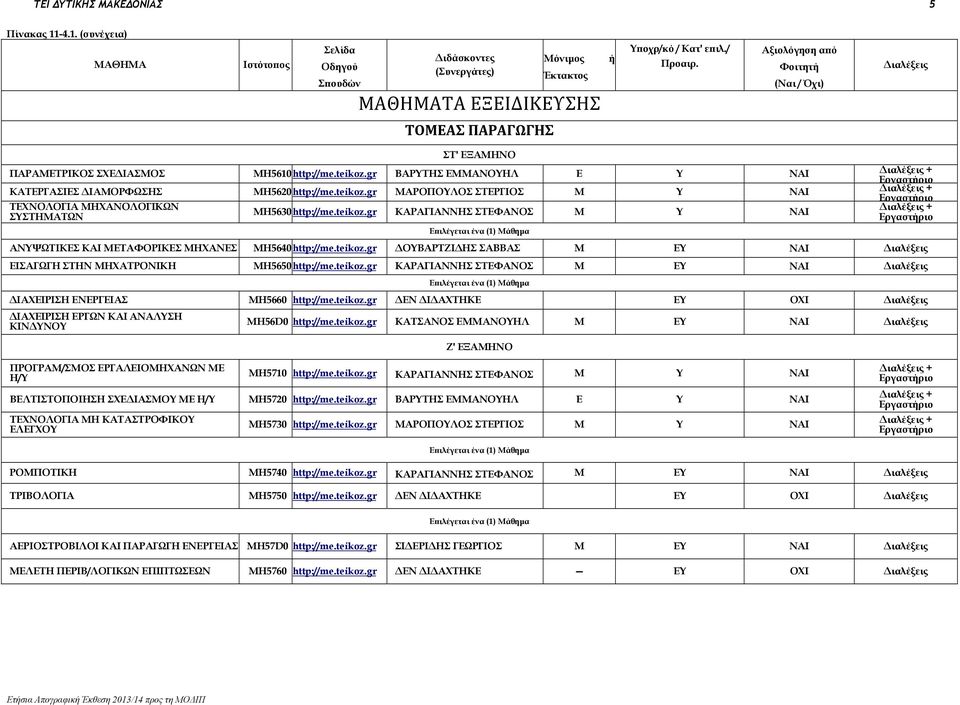The image size is (960, 705).
Task: Open the teikoz link in the ΚΑΤΕΡΓΑΣΙΕΣ ΔΙΑΜΟΡΦΩΣΗΣ row
Action: coord(334,192)
